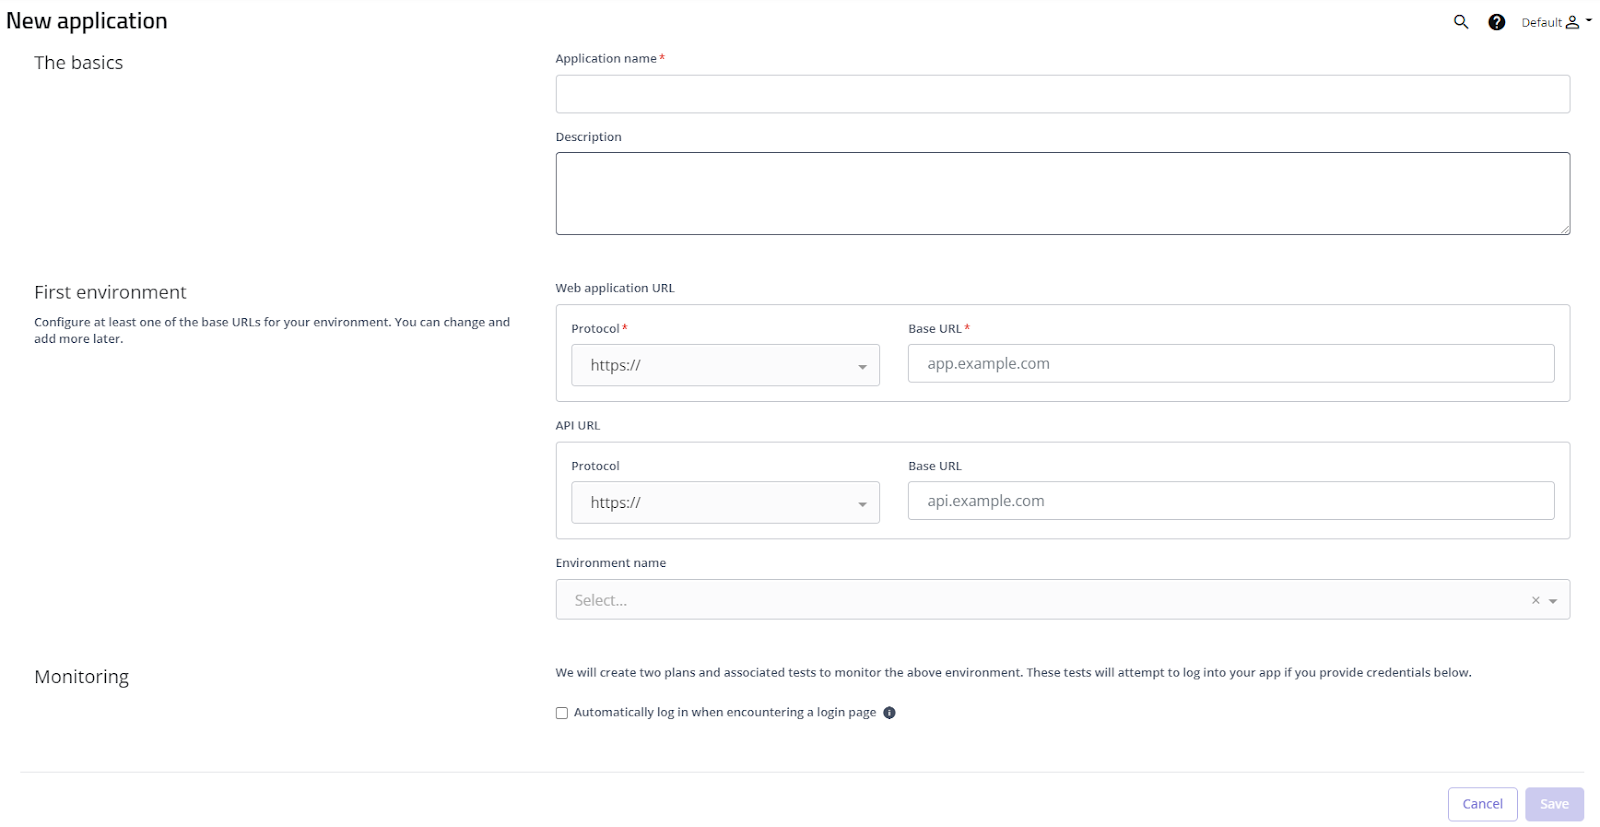Click the Save button
The width and height of the screenshot is (1600, 827).
pos(1554,804)
